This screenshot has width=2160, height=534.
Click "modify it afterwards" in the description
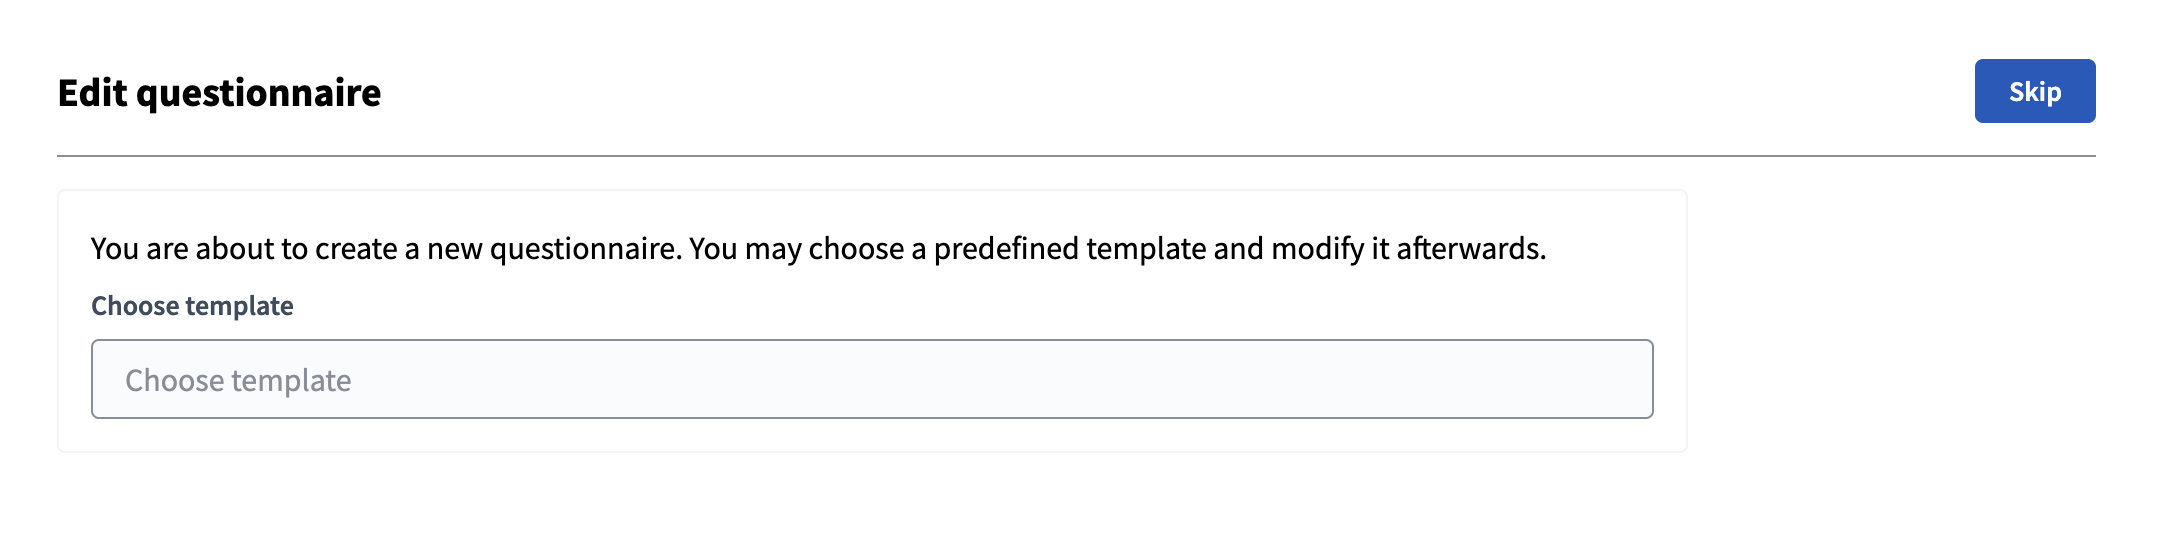coord(1407,248)
